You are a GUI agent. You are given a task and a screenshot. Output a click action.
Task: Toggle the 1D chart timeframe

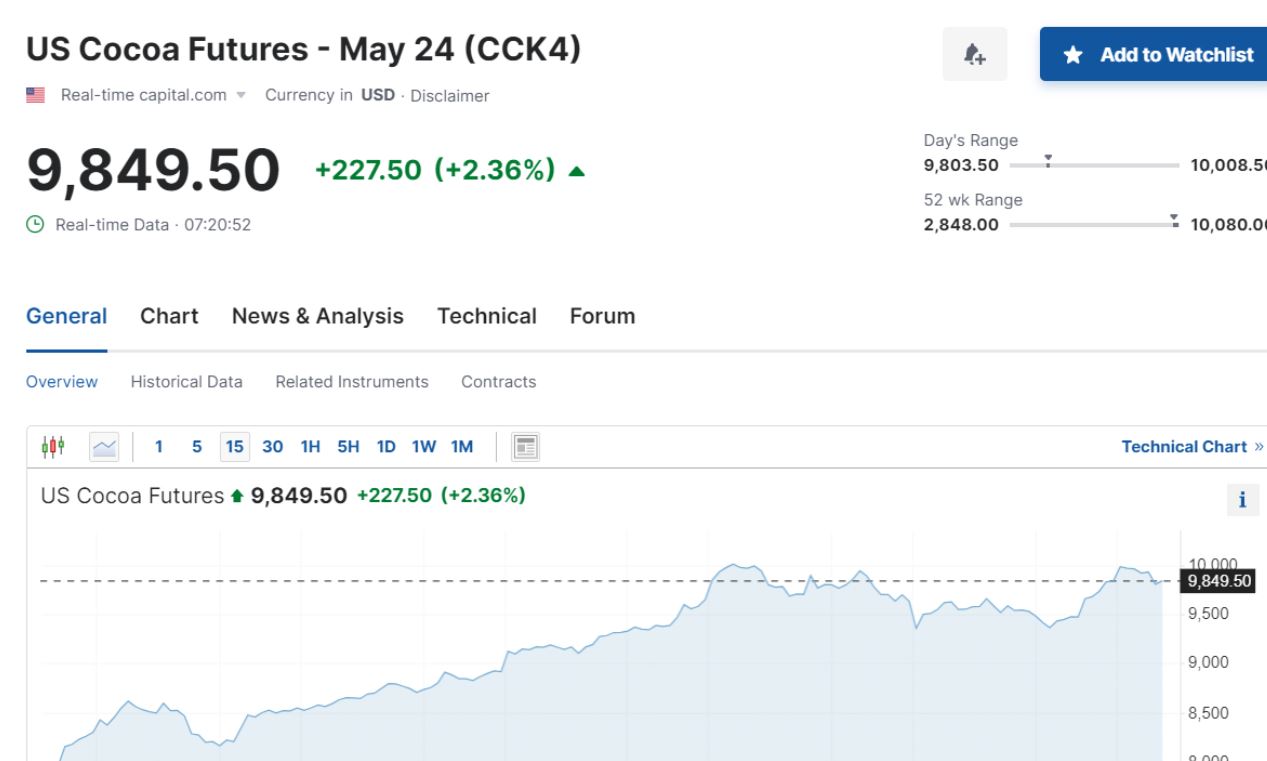386,447
